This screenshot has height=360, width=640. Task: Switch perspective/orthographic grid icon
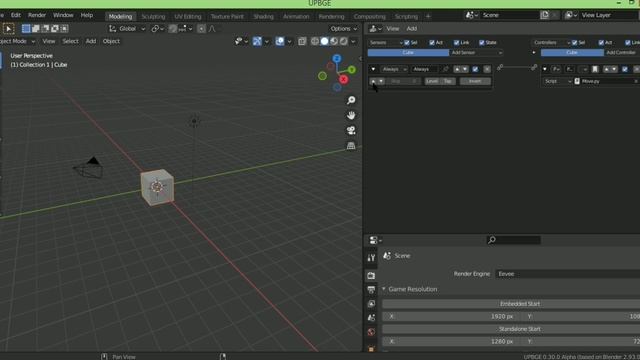coord(351,146)
